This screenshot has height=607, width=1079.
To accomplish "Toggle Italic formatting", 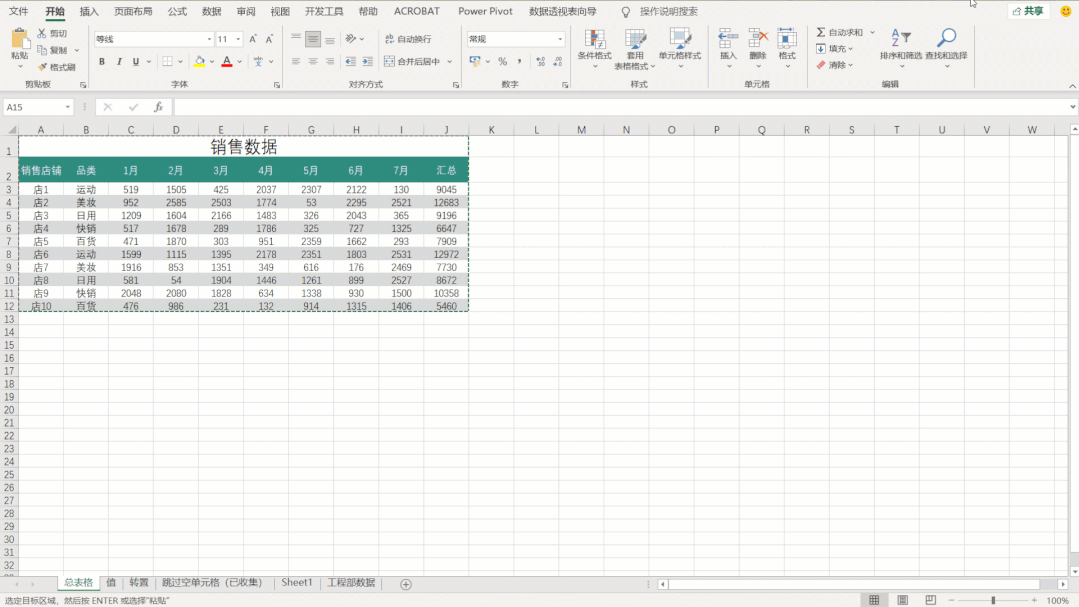I will click(x=119, y=61).
